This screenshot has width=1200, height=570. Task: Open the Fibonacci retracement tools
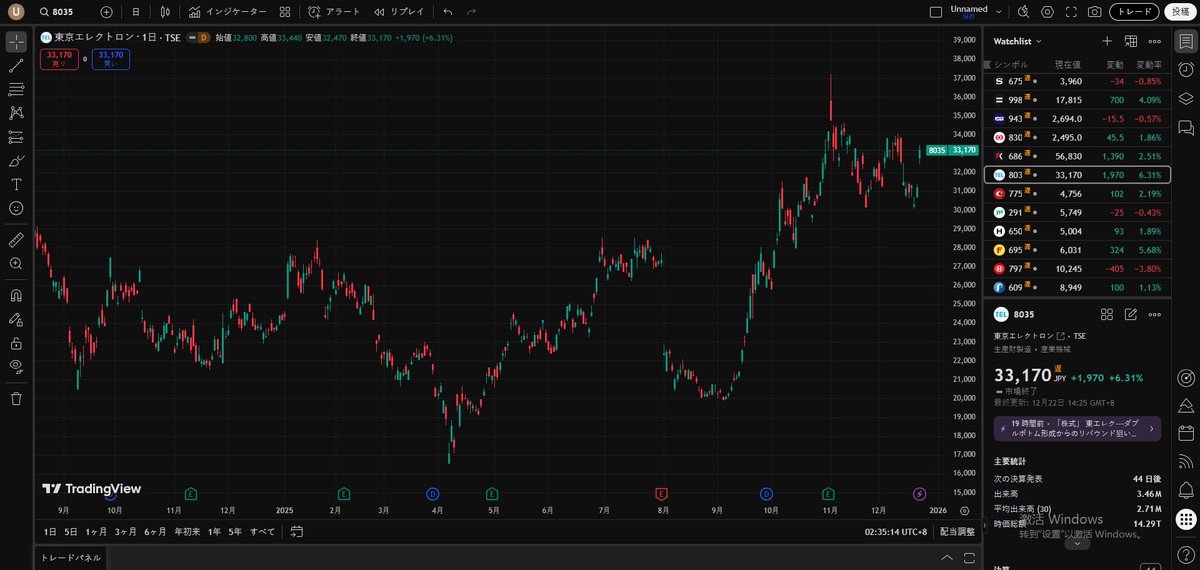[x=16, y=90]
